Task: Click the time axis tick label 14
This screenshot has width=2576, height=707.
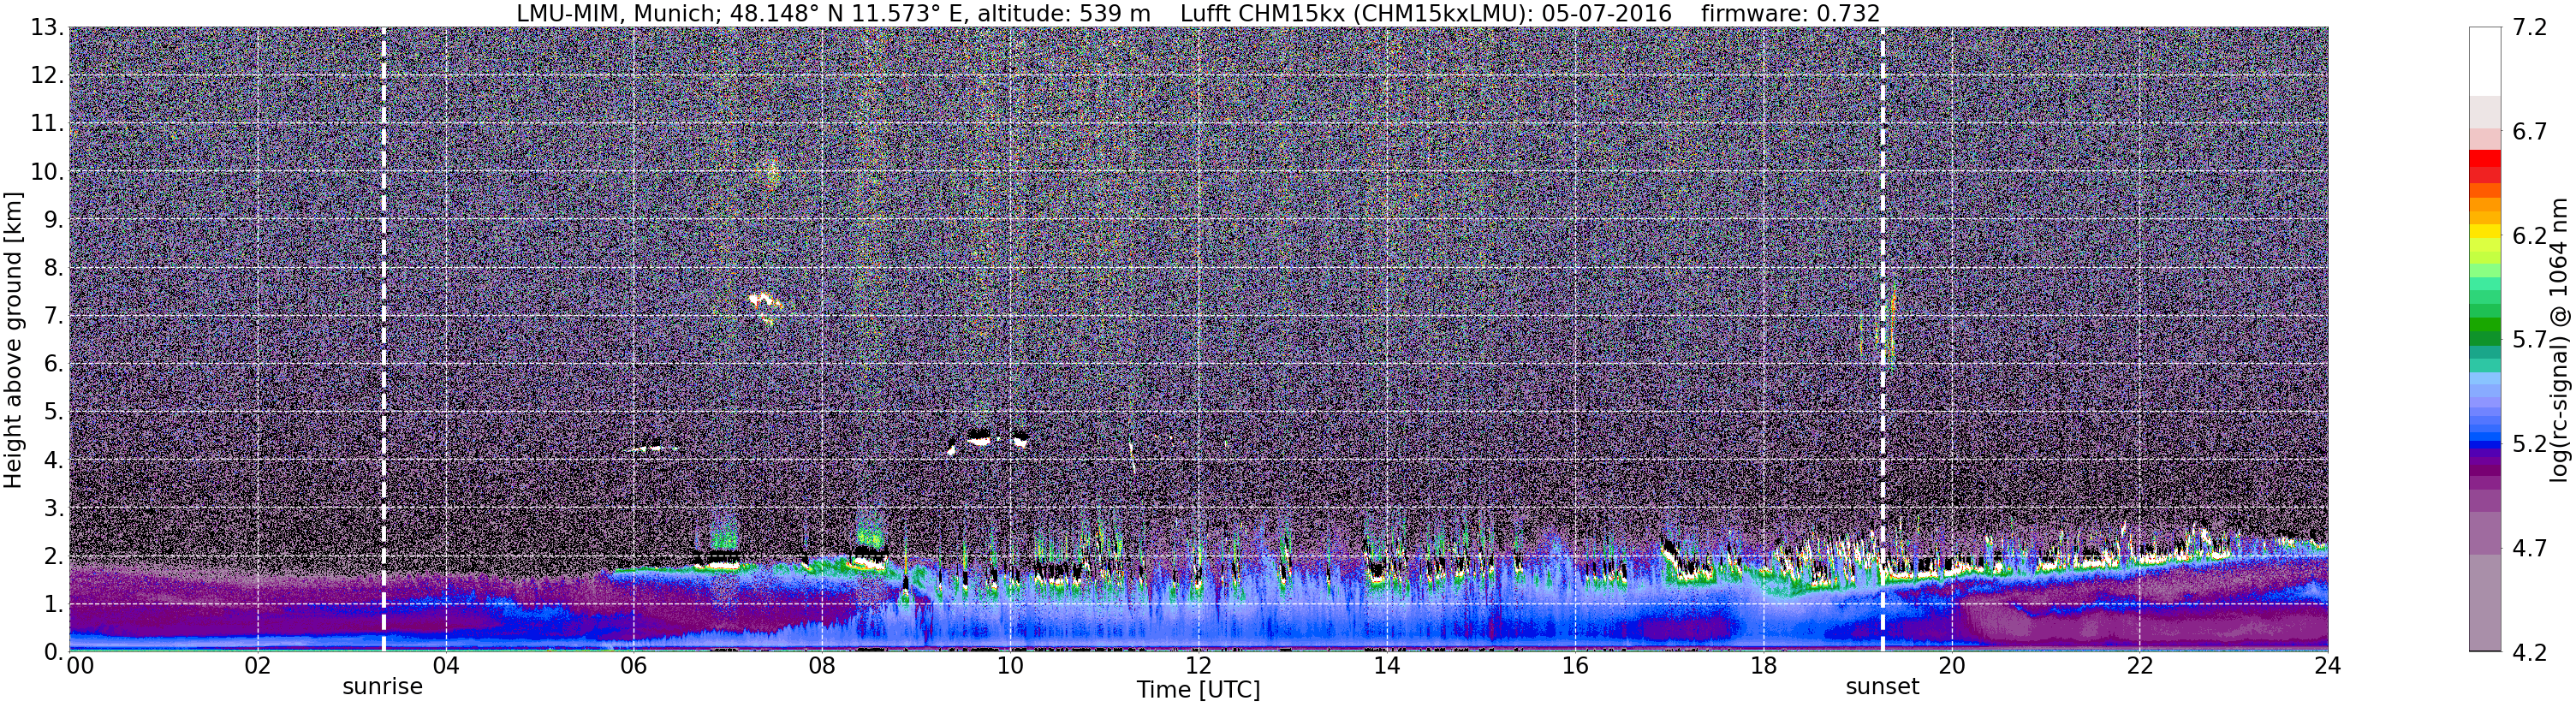Action: (x=1386, y=666)
